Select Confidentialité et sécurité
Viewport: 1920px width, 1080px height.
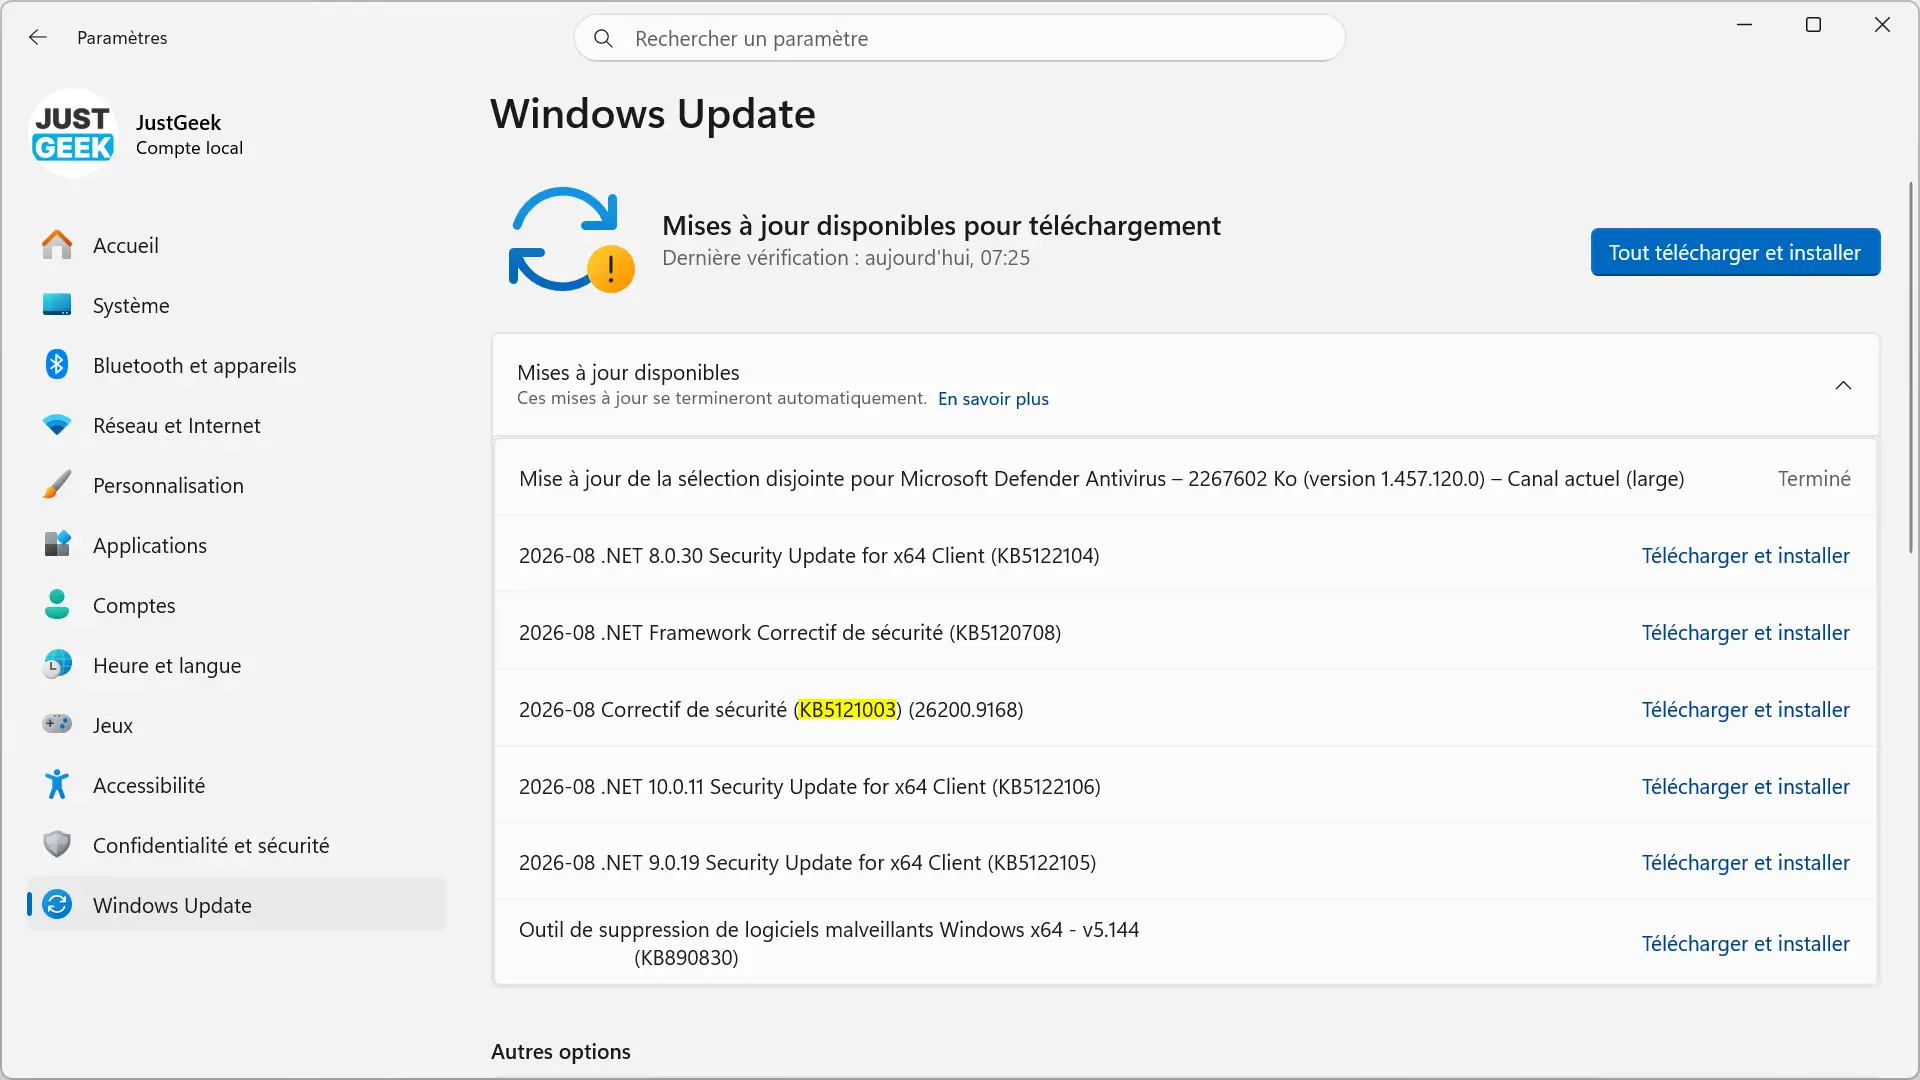click(x=237, y=845)
